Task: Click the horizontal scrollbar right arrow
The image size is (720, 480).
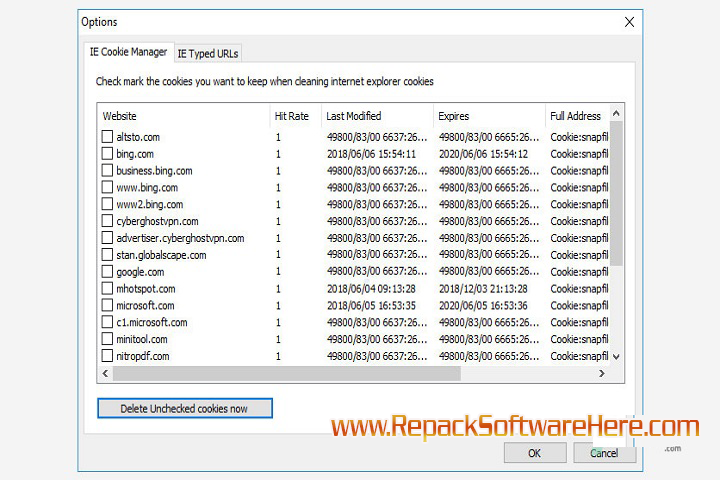Action: [602, 373]
